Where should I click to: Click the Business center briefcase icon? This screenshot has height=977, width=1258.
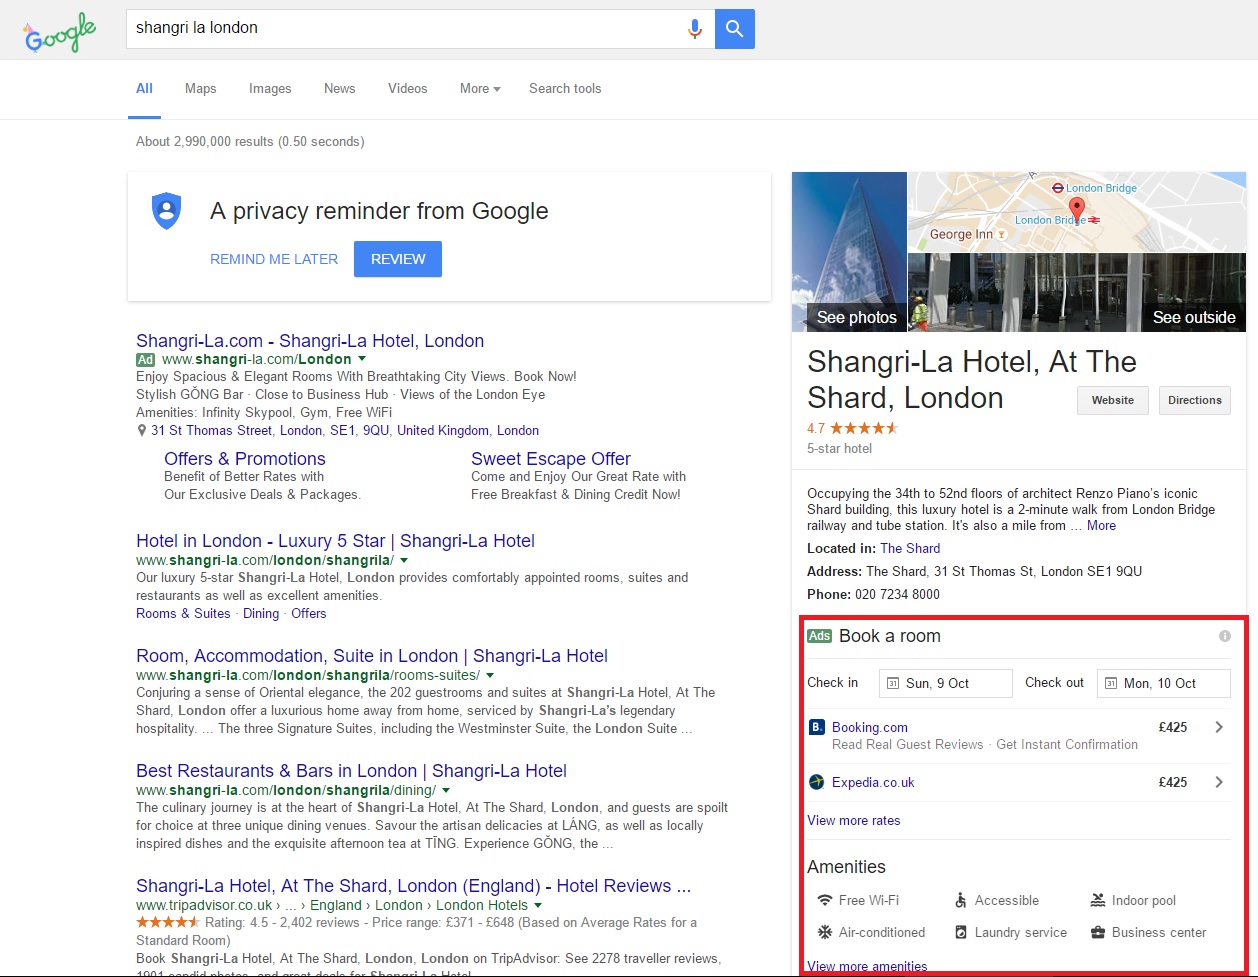tap(1098, 932)
